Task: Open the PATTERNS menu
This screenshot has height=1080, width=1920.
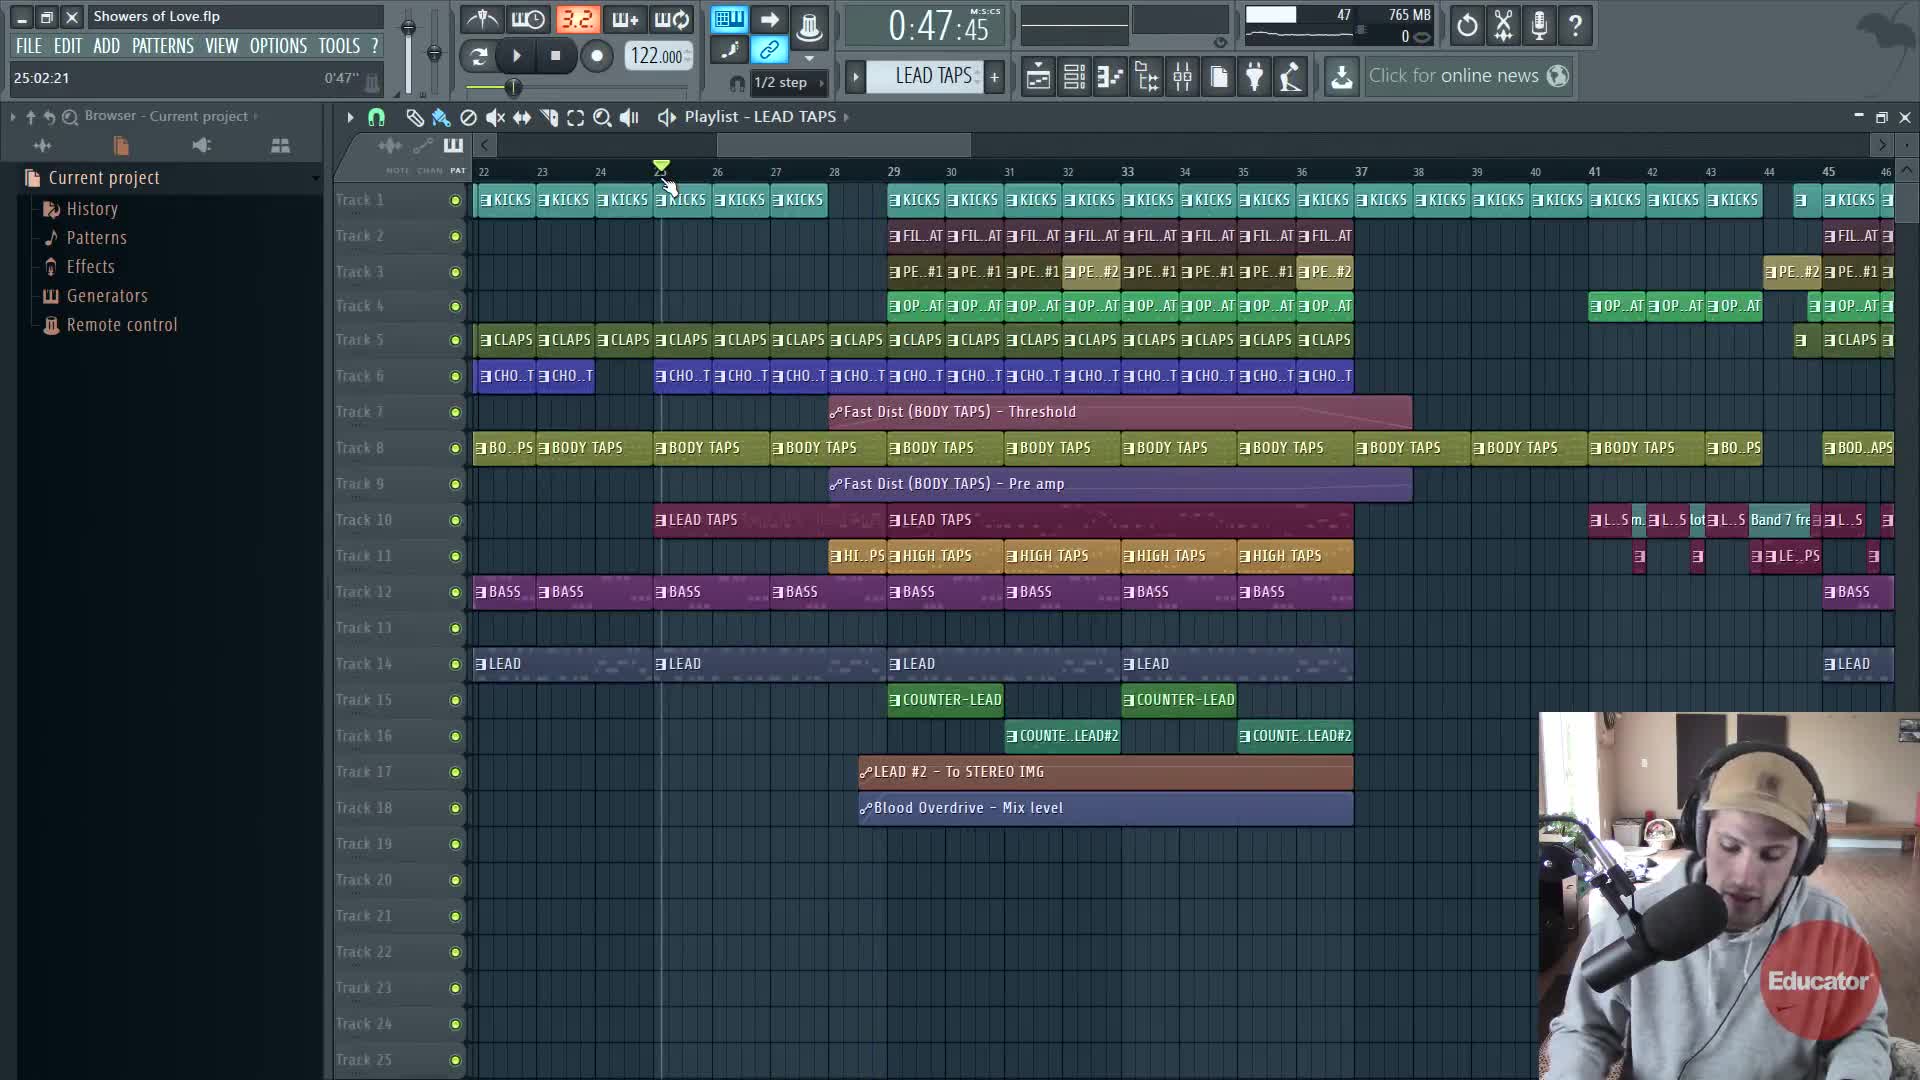Action: (162, 46)
